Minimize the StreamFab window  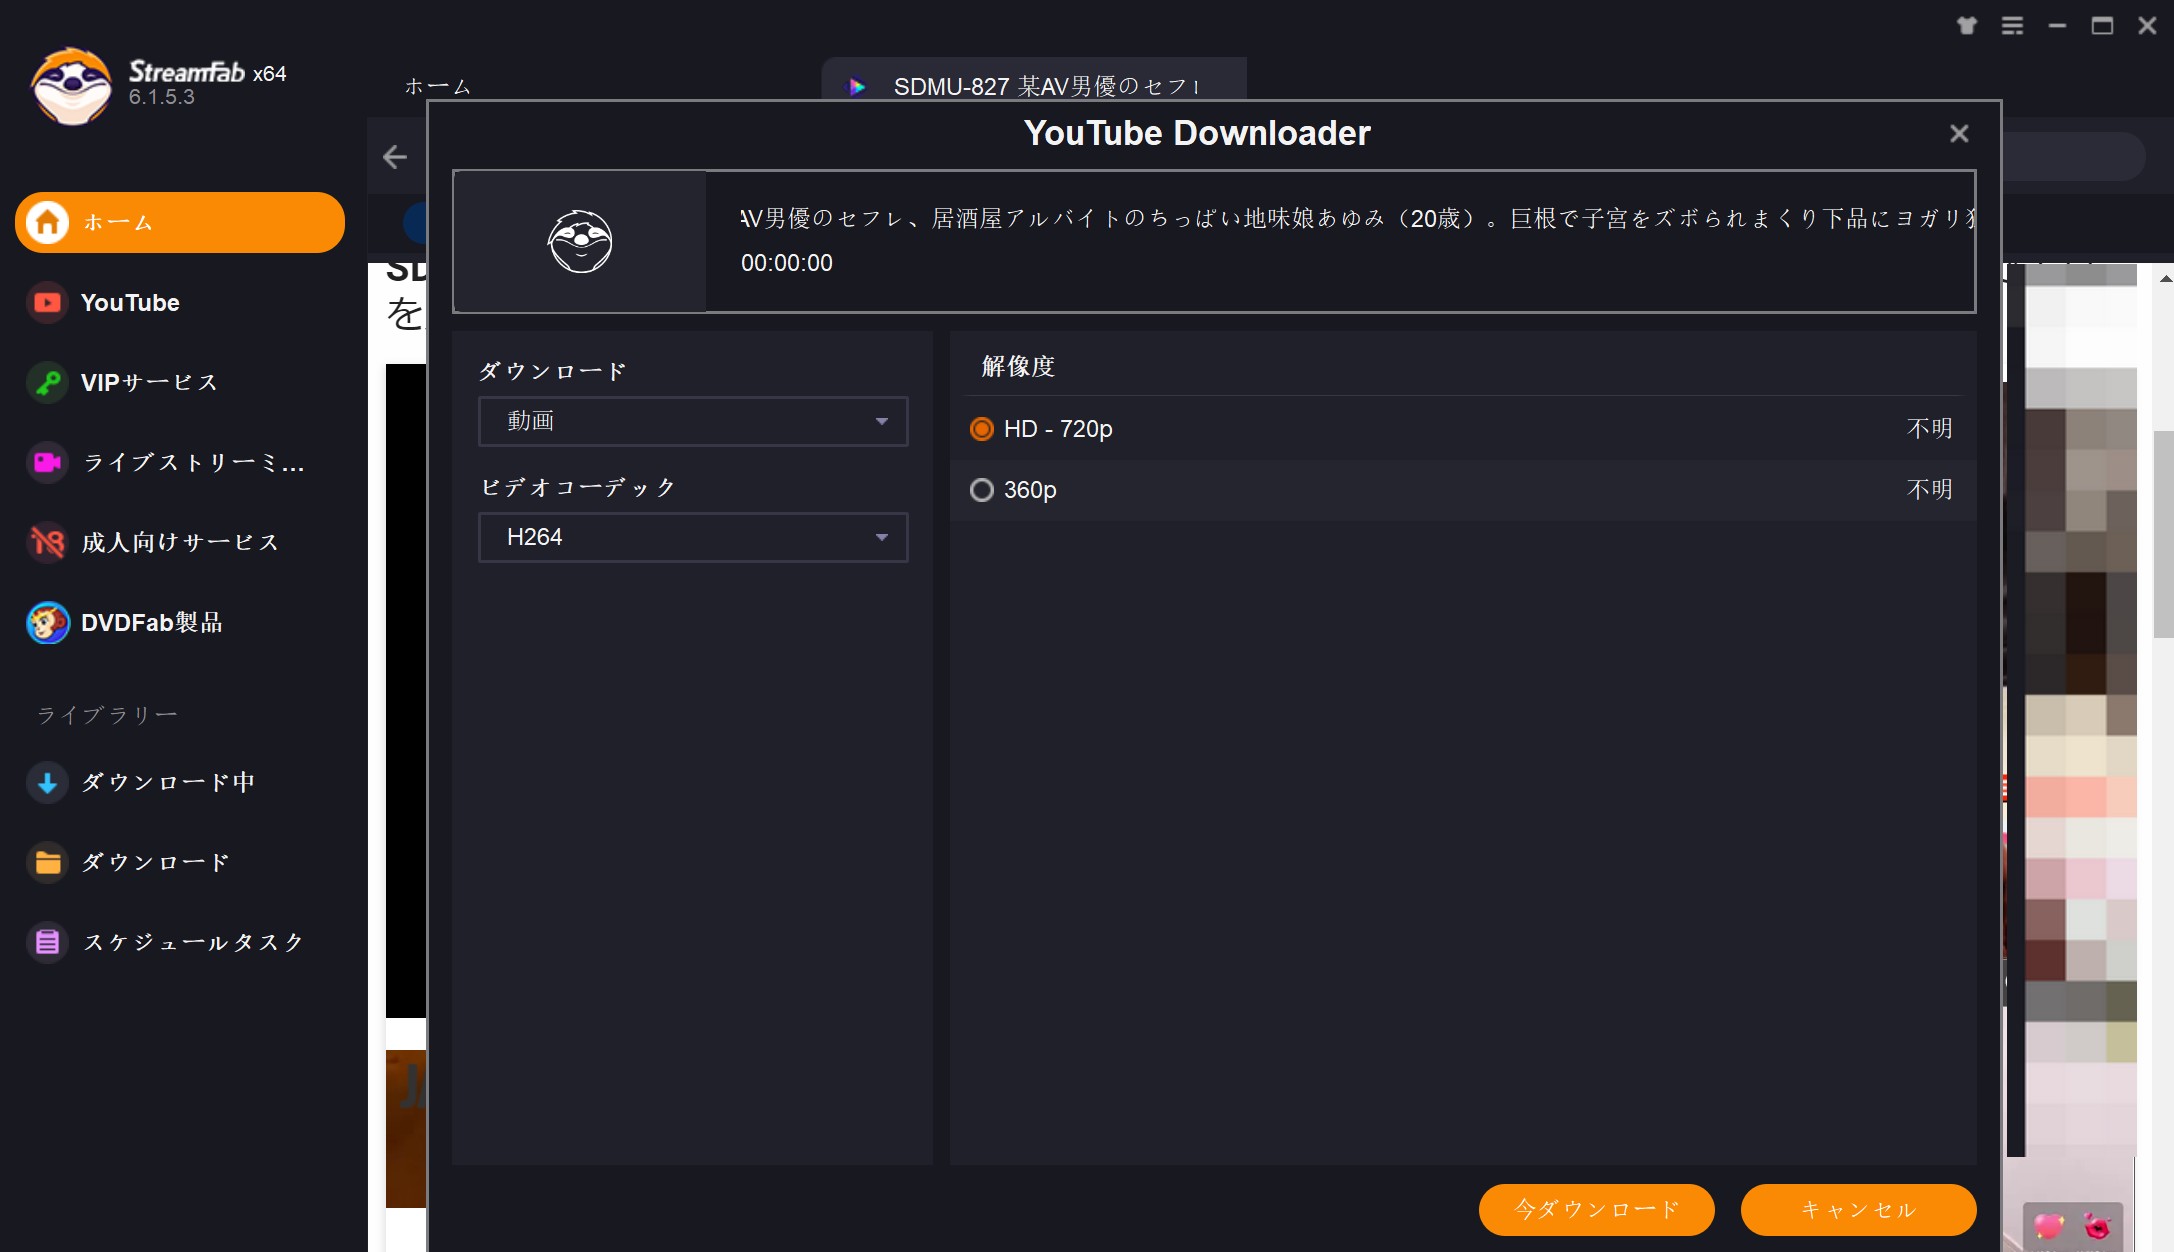click(x=2057, y=25)
